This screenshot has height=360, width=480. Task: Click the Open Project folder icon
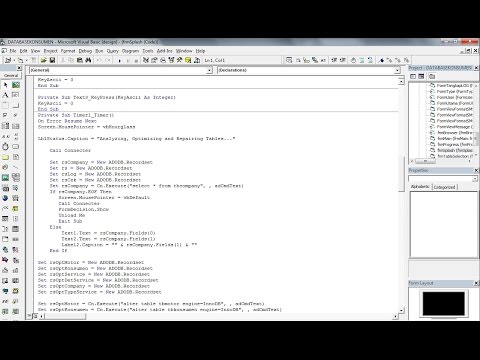43,60
